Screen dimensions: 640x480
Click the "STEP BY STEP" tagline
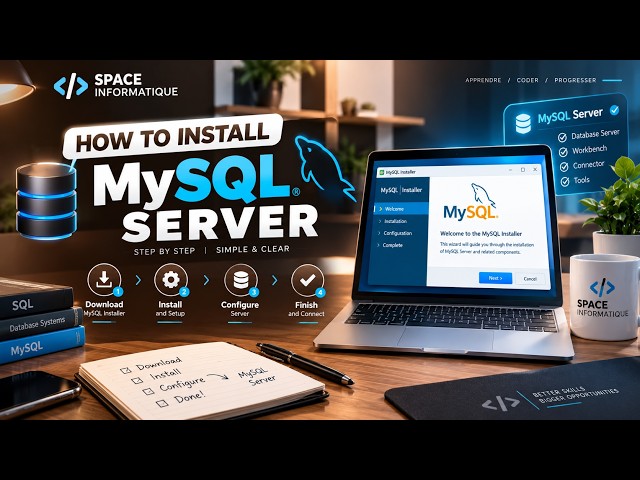(164, 251)
